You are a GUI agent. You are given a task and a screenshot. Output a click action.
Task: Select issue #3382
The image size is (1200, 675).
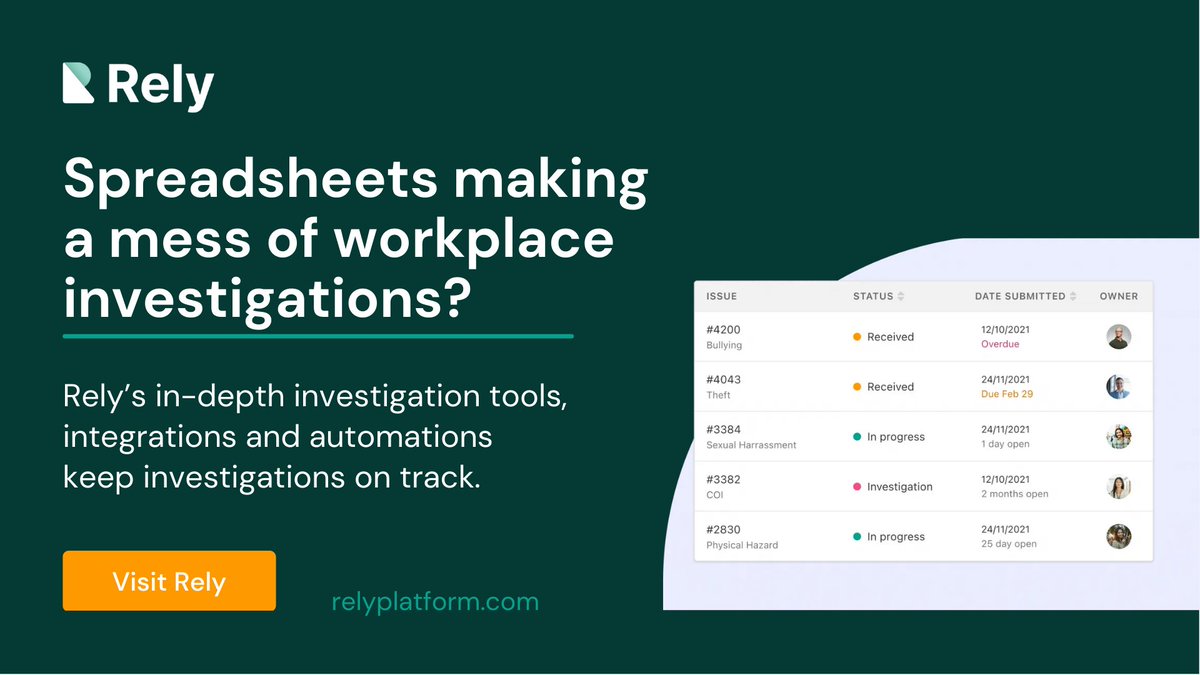723,479
